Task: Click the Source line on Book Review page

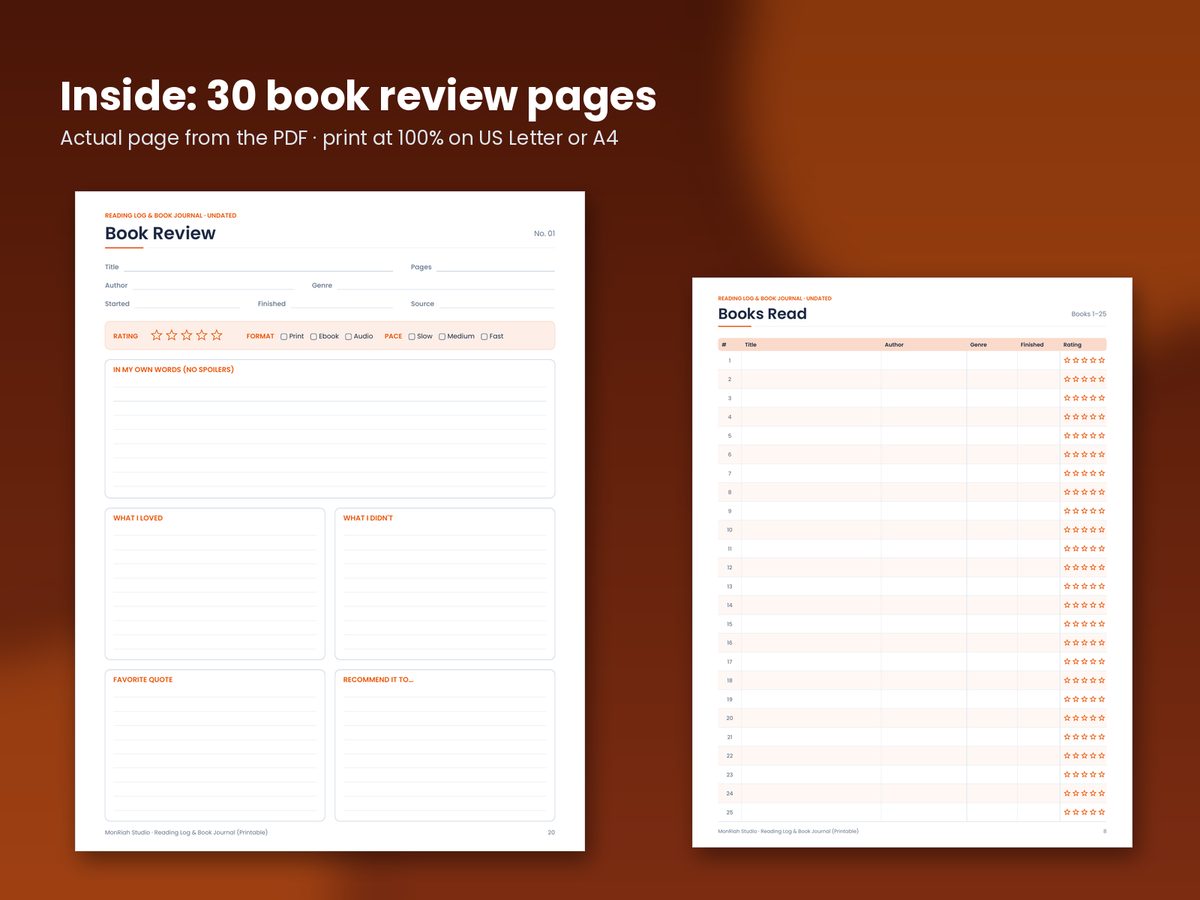Action: [x=496, y=304]
